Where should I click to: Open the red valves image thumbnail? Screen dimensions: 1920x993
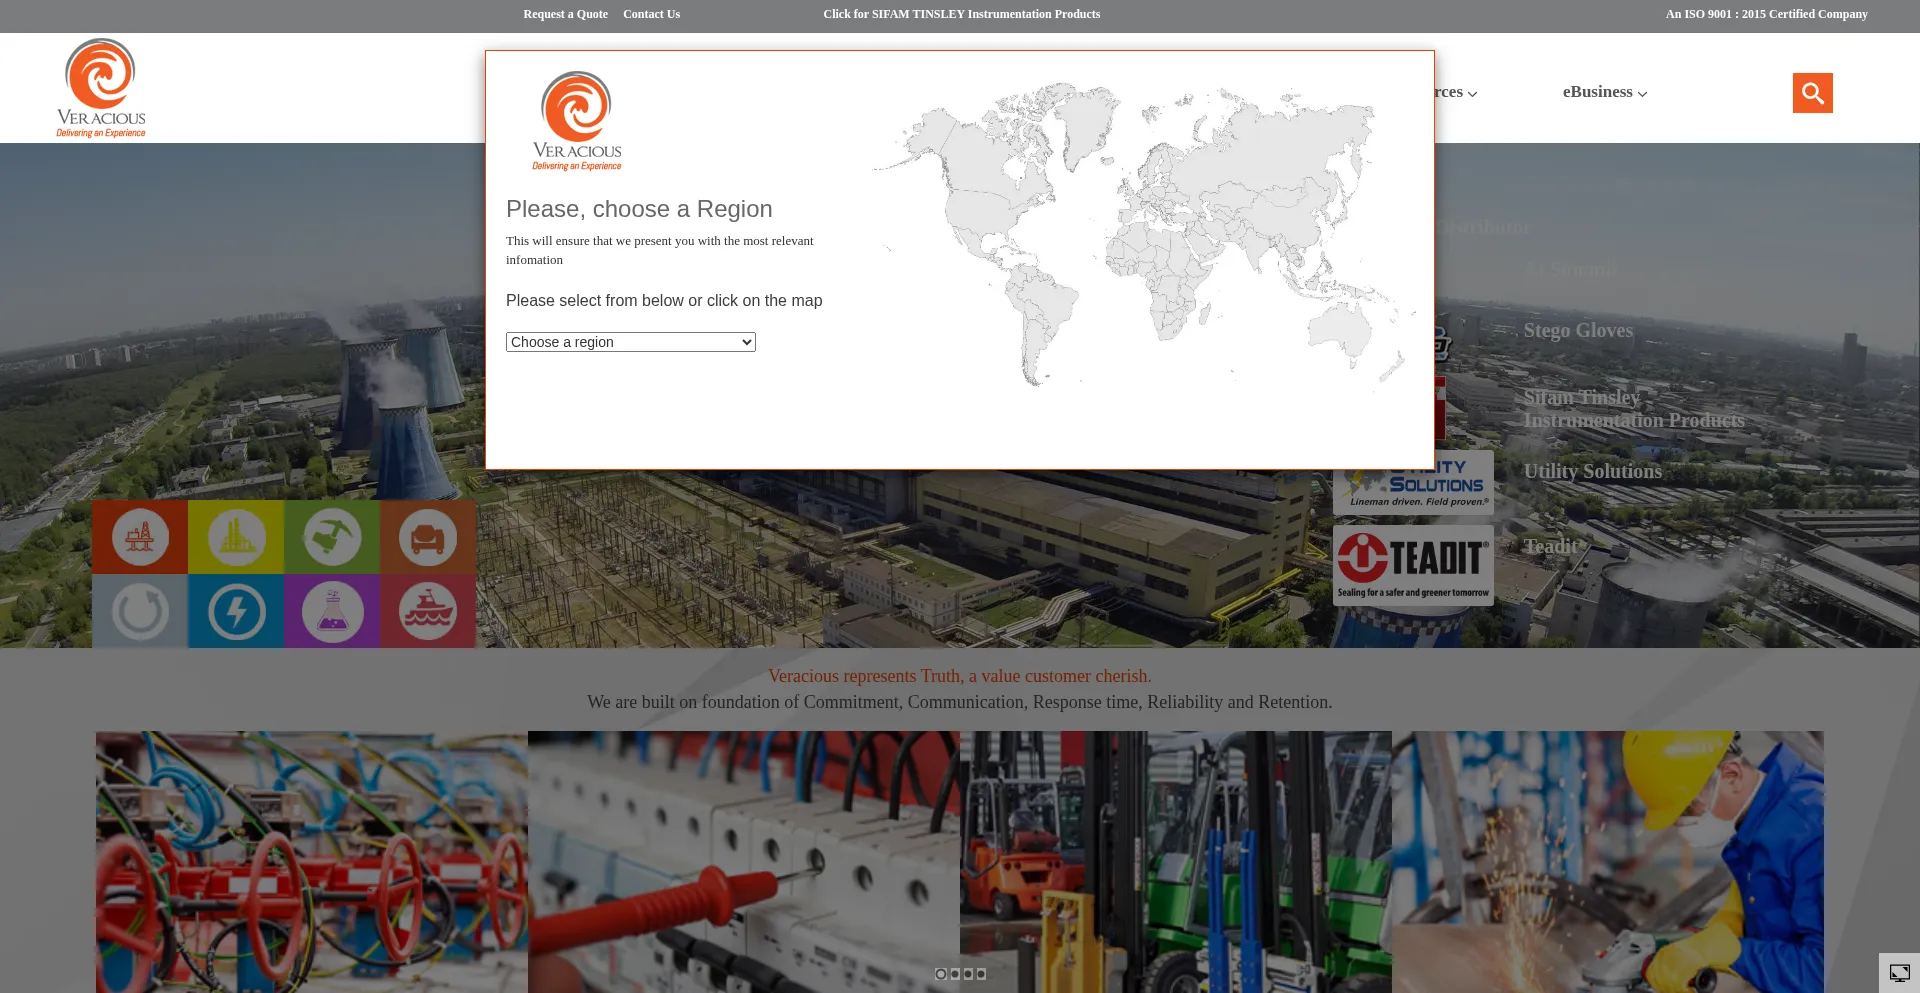coord(312,862)
